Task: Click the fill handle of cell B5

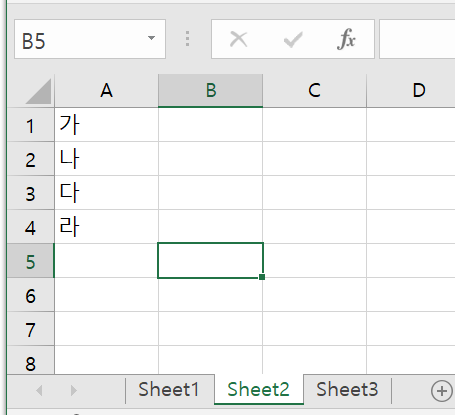Action: tap(262, 277)
